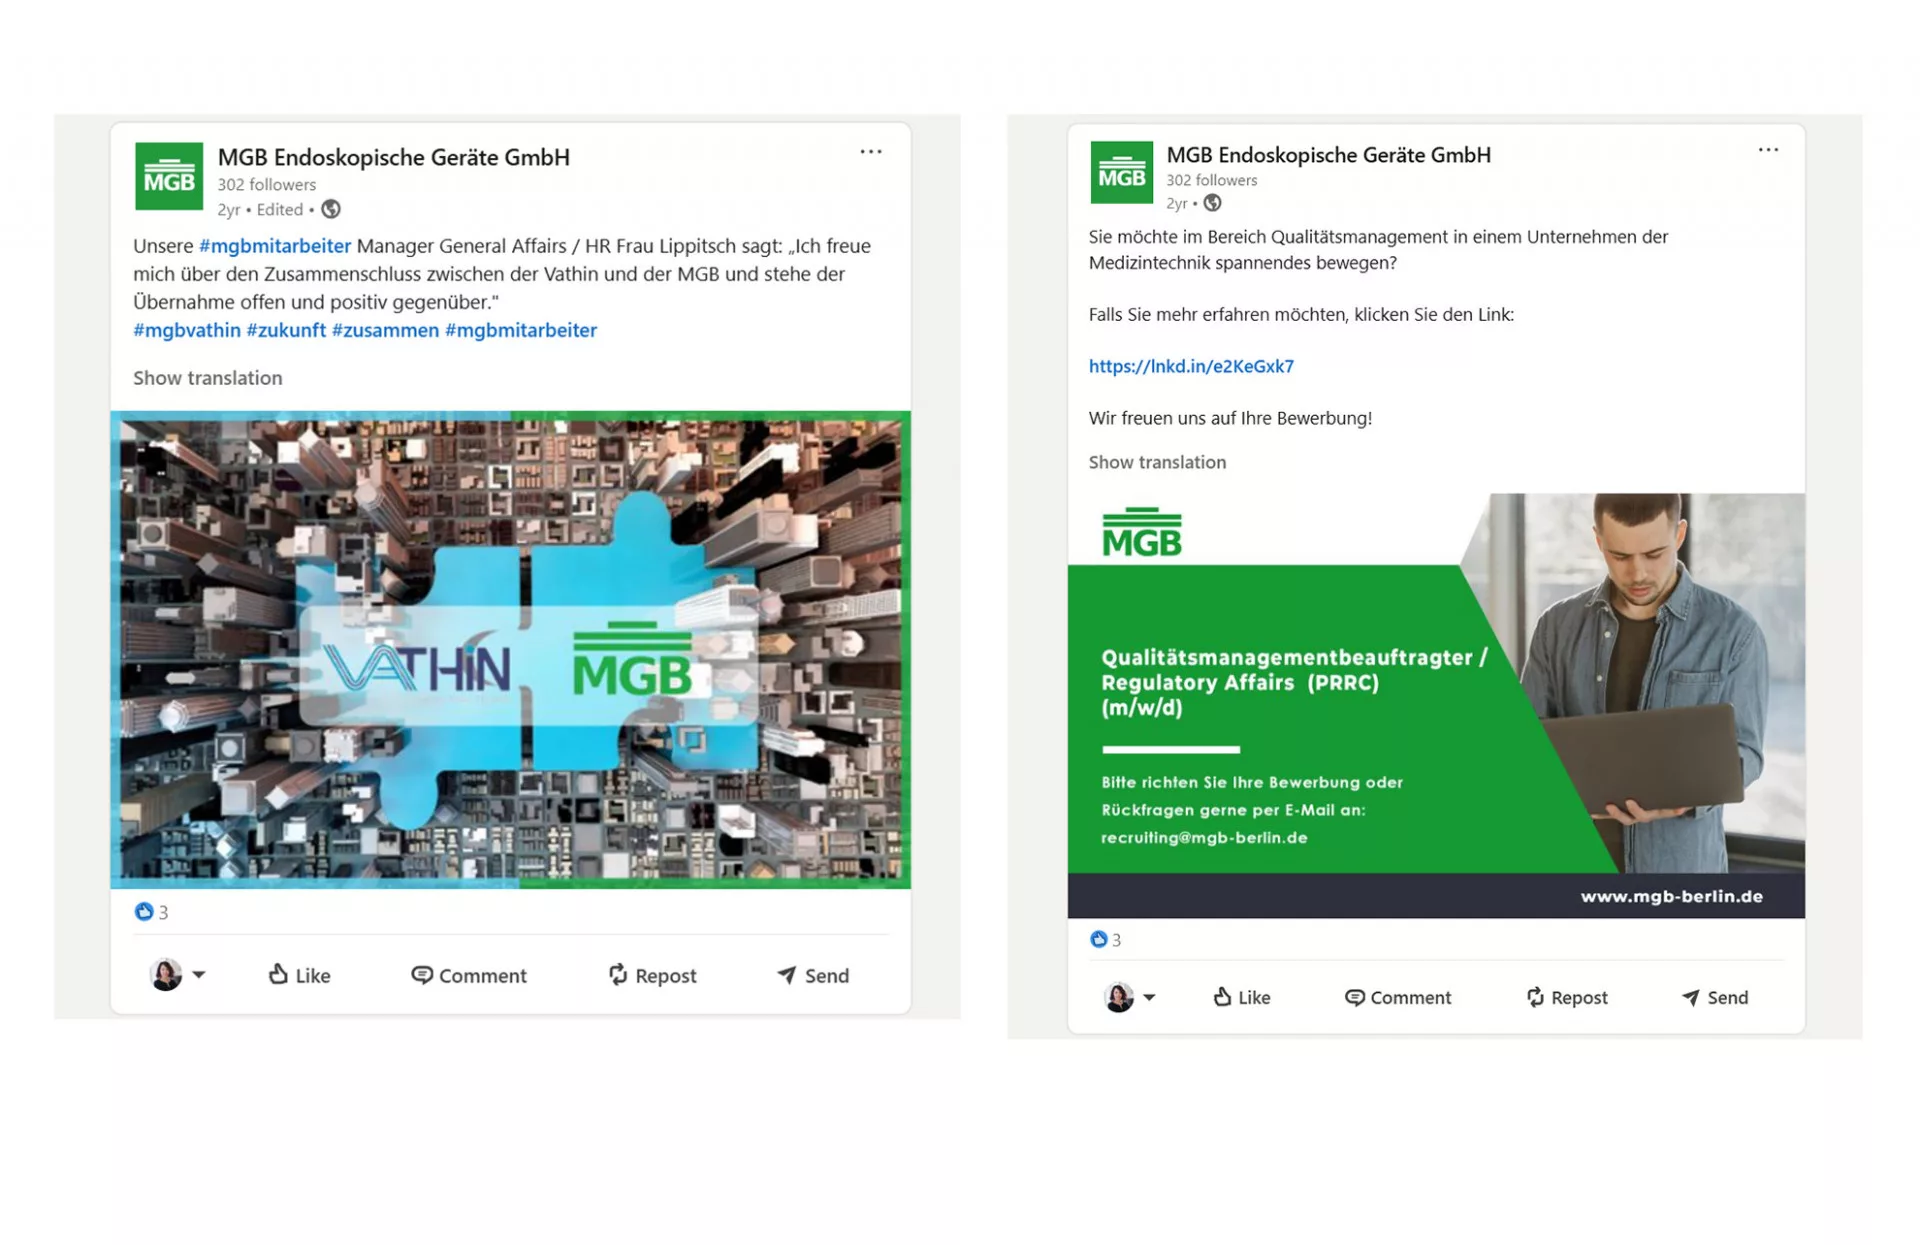Open MGB logo on left post header
Screen dimensions: 1920x1245
[168, 177]
